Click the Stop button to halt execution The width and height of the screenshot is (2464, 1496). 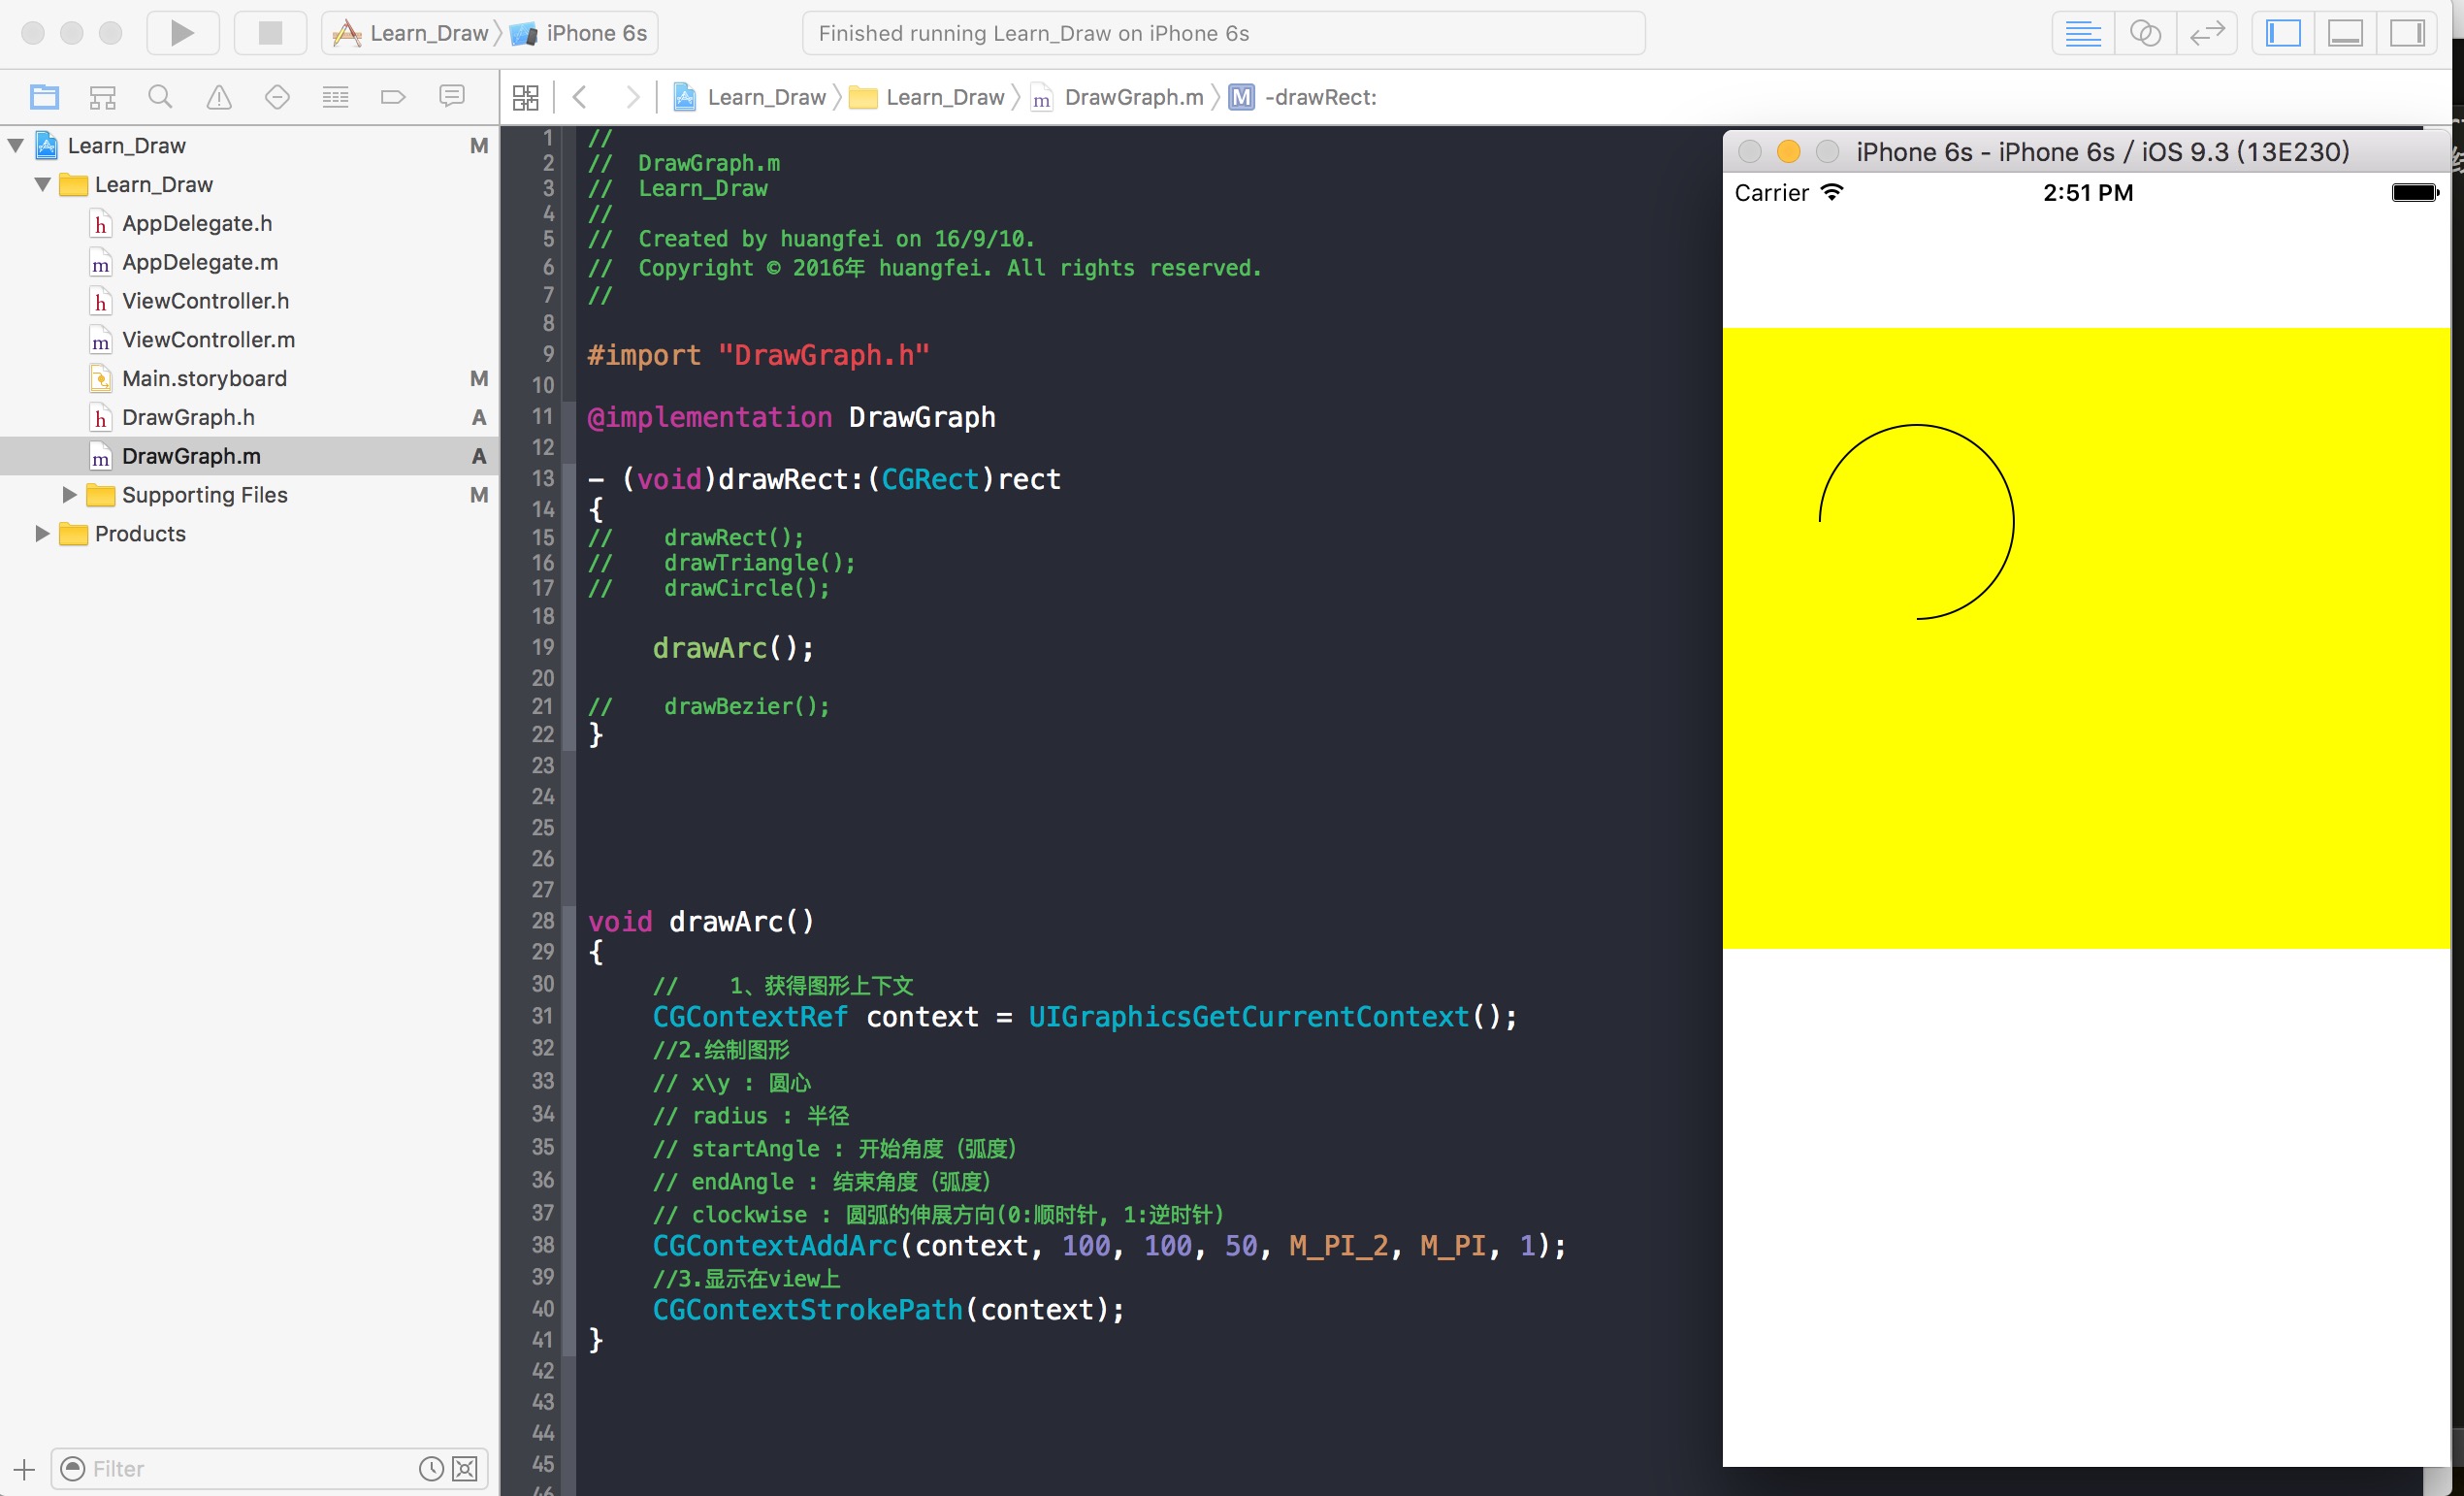click(264, 32)
